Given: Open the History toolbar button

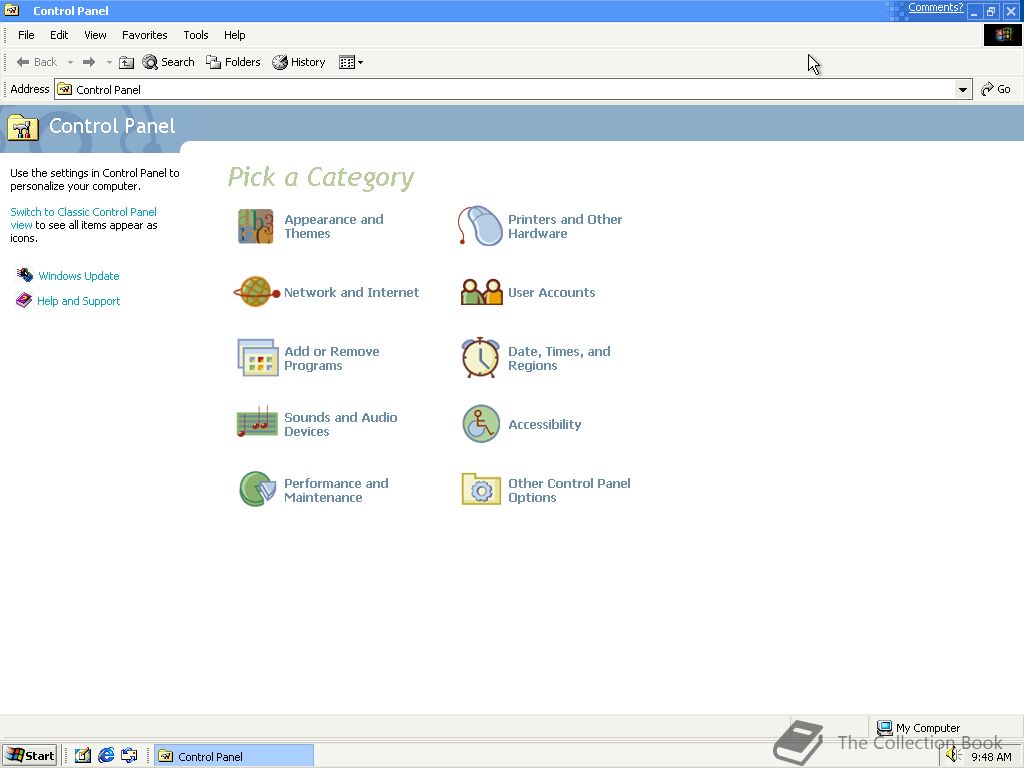Looking at the screenshot, I should point(299,62).
